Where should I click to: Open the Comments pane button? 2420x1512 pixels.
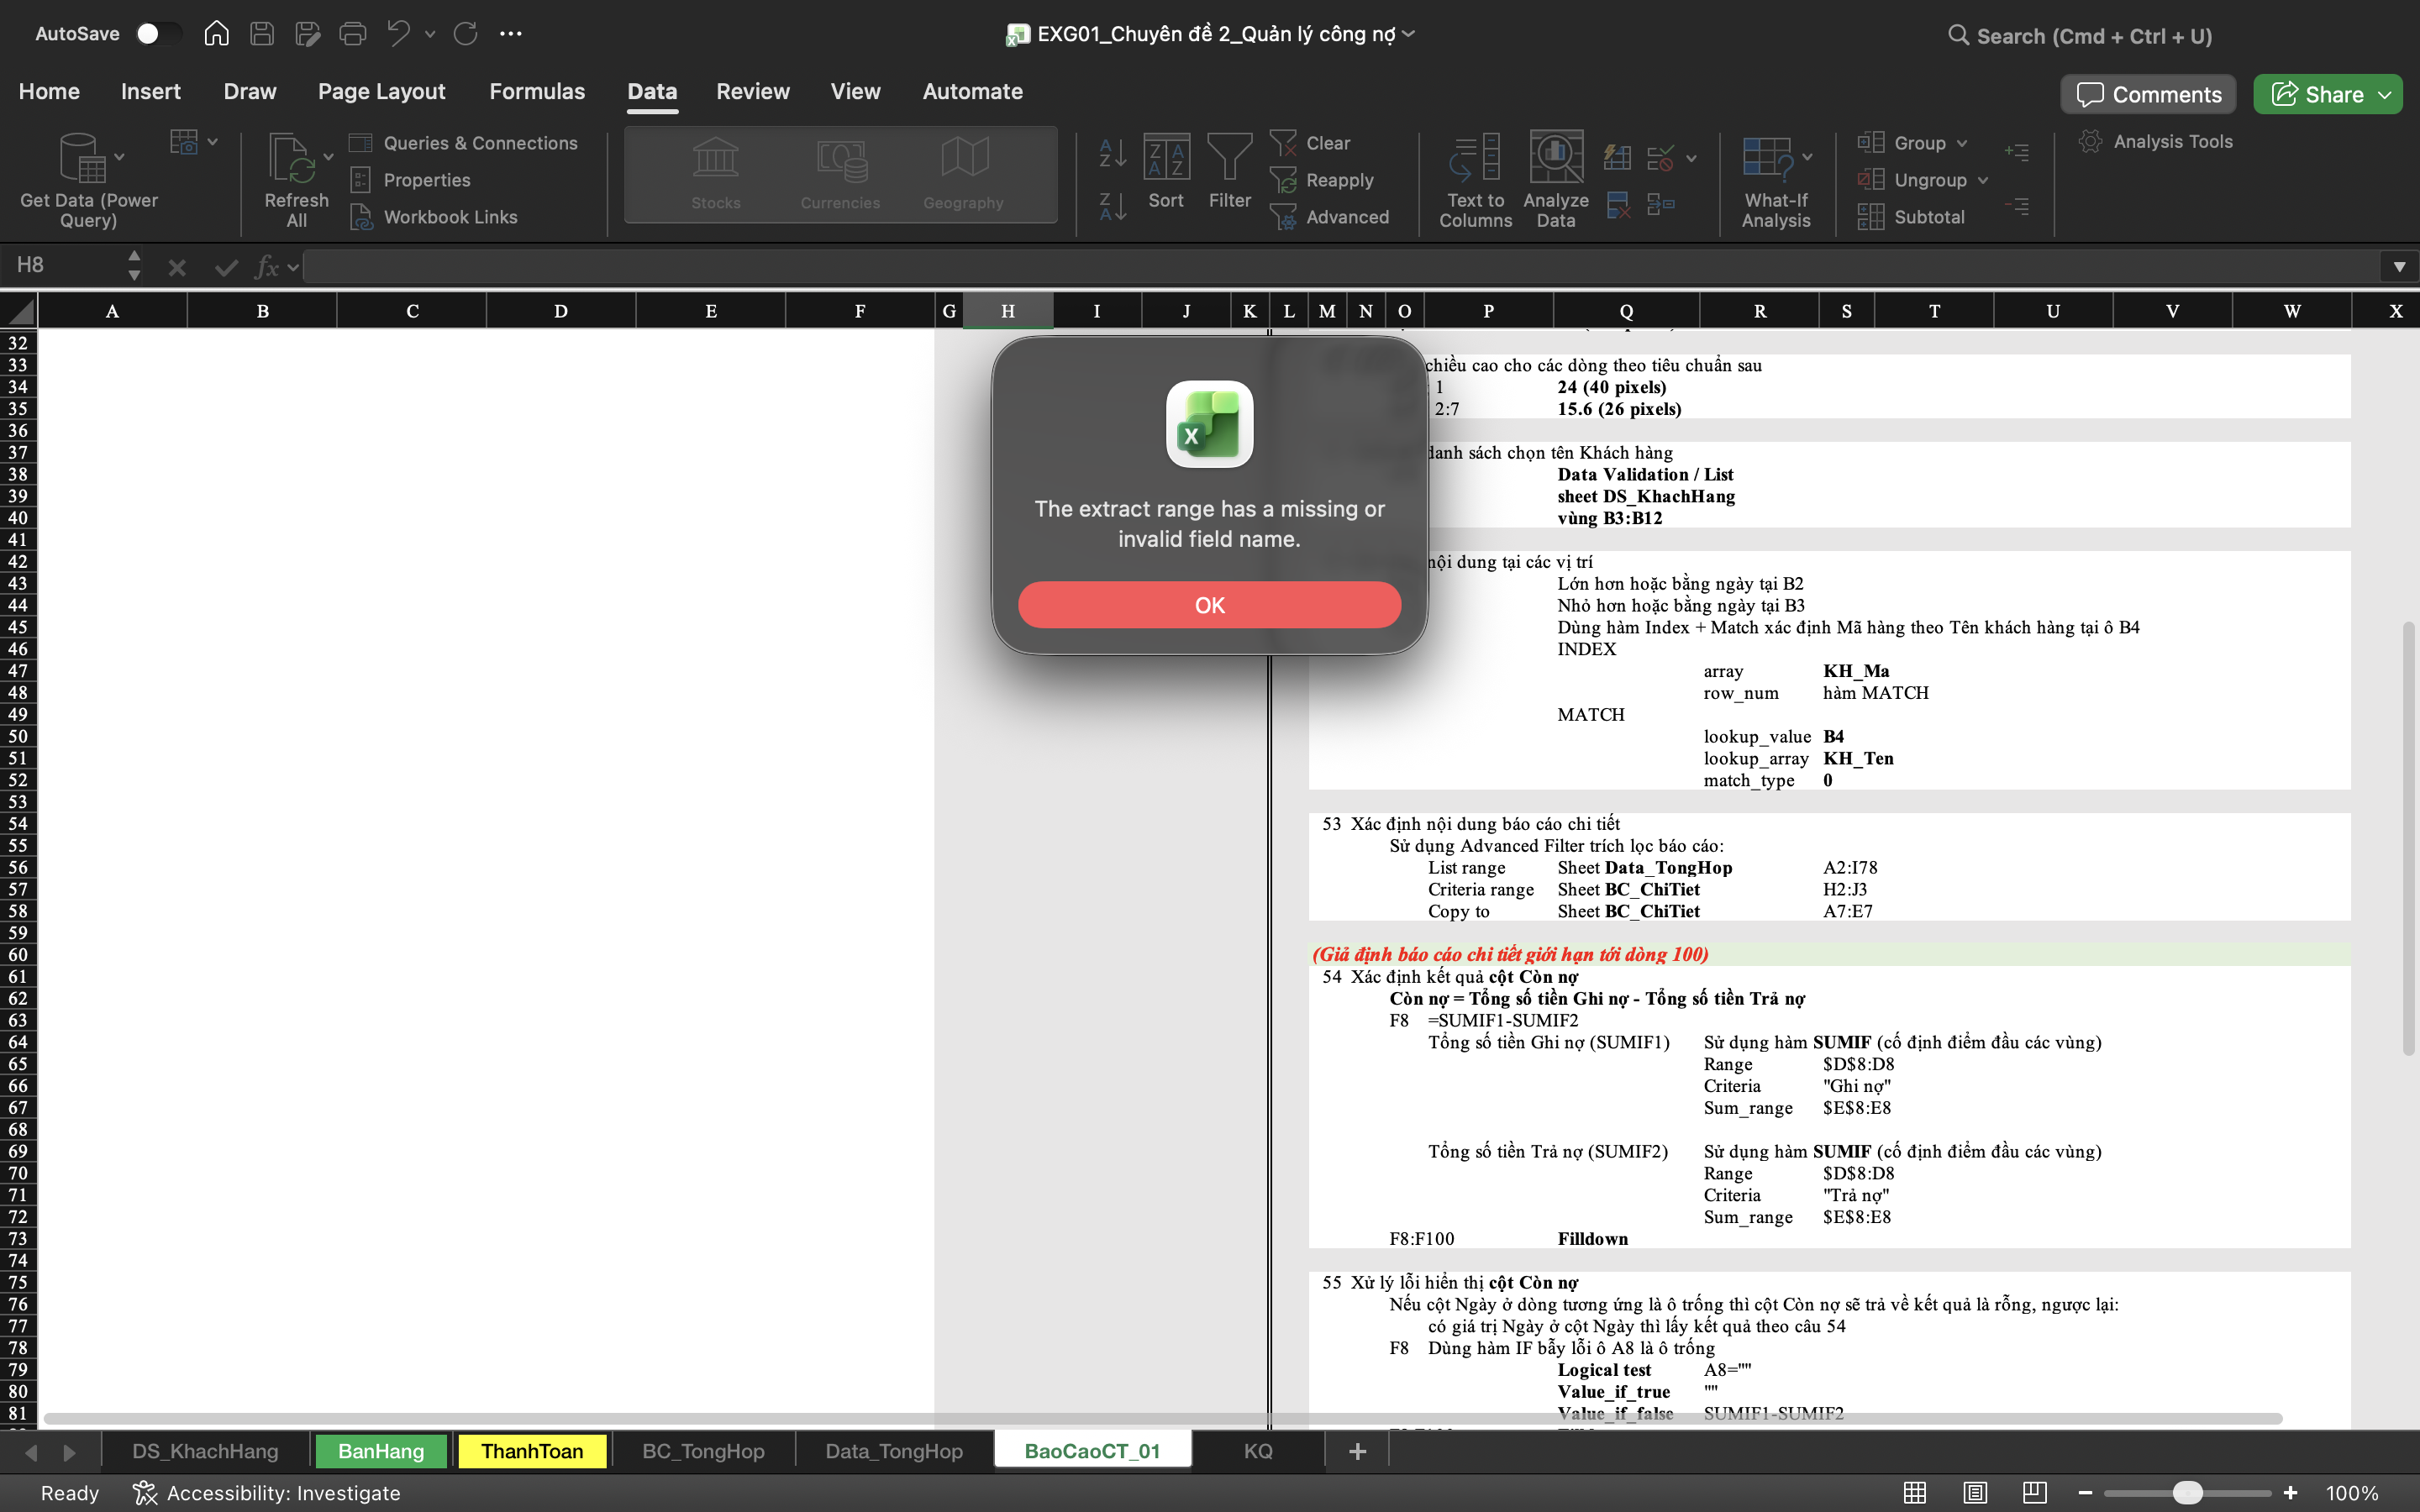point(2147,95)
